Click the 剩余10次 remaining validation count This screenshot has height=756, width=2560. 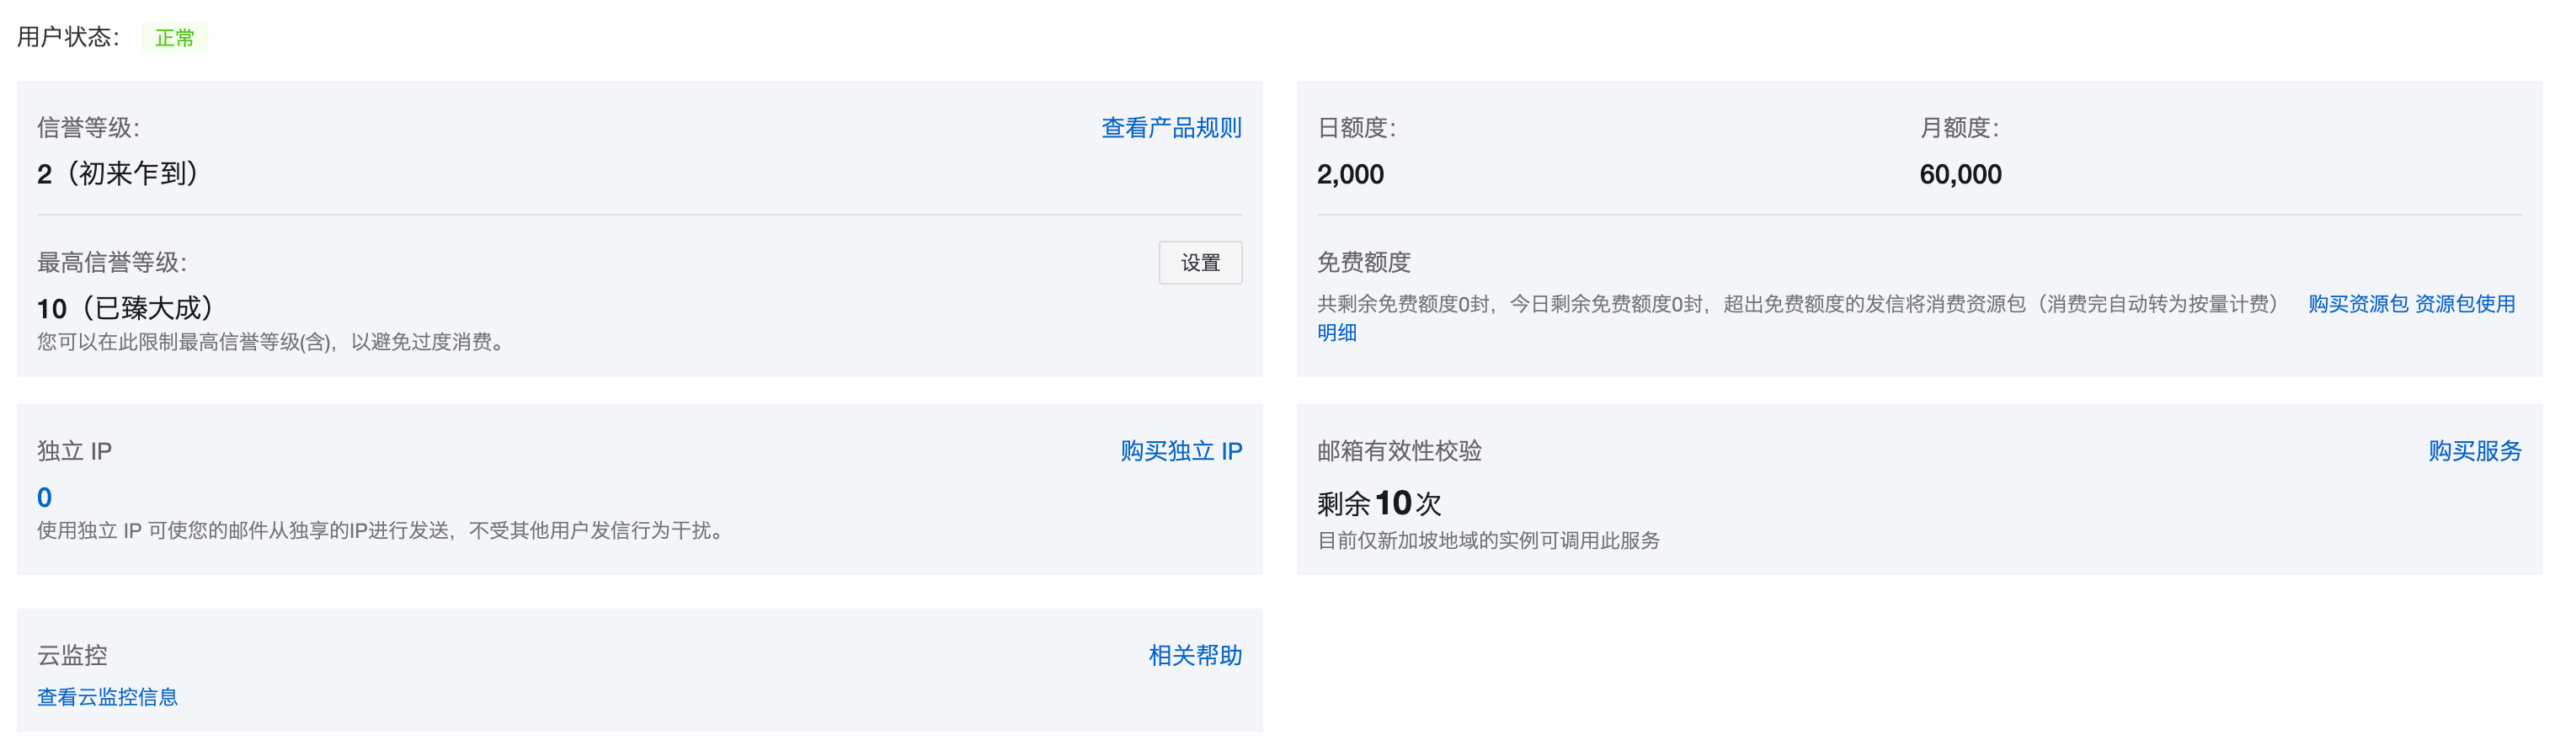(x=1378, y=503)
